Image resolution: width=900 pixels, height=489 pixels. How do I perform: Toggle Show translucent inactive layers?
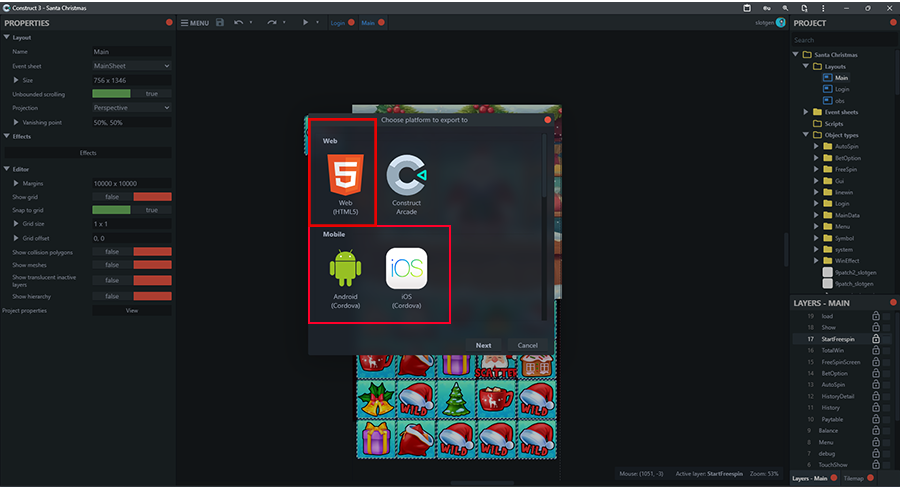point(131,281)
